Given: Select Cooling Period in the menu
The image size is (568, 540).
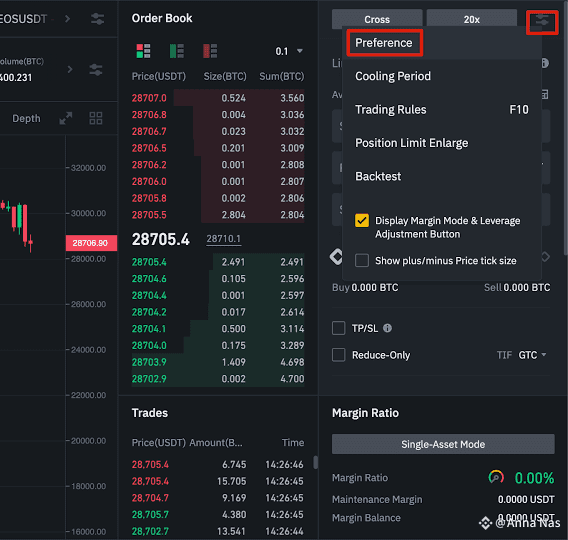Looking at the screenshot, I should (393, 76).
